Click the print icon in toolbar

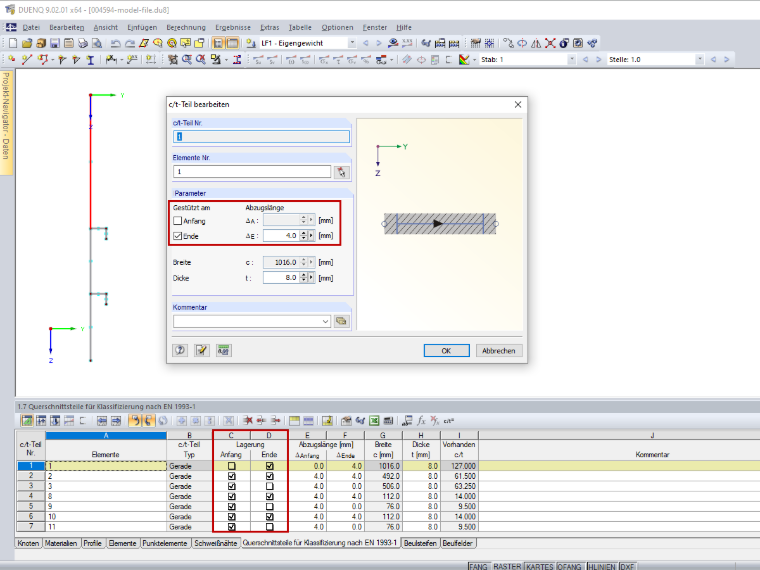(83, 43)
